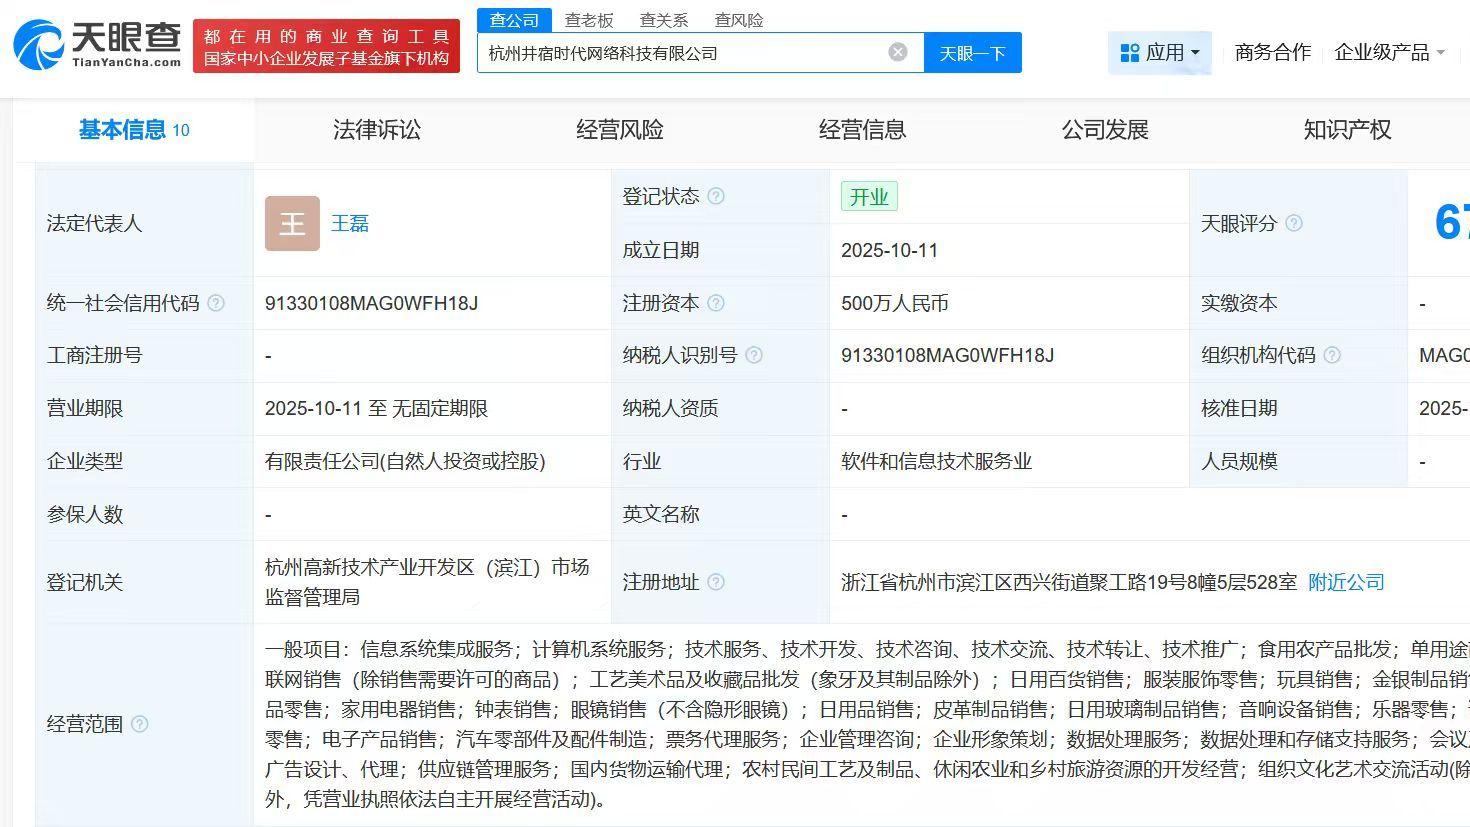Viewport: 1470px width, 827px height.
Task: Click the 经营范围 business scope paragraph
Action: coord(867,724)
